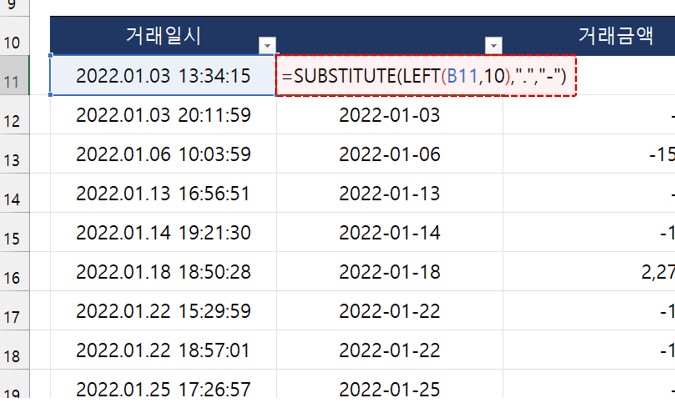This screenshot has width=675, height=402.
Task: Select row 19 header
Action: pos(23,392)
